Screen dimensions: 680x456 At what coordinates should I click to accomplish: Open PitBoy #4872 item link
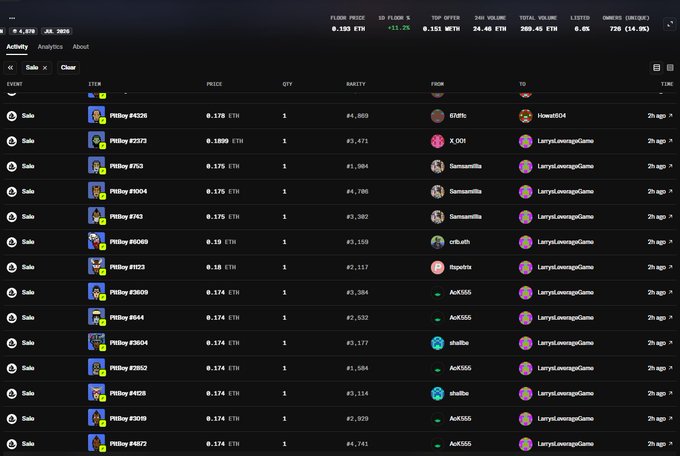[128, 443]
